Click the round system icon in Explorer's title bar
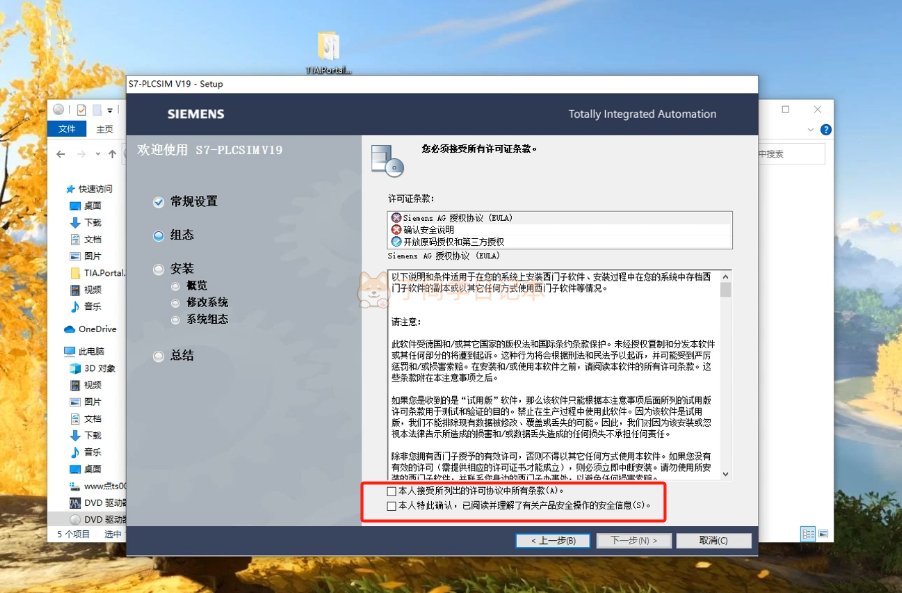The height and width of the screenshot is (593, 902). (59, 109)
